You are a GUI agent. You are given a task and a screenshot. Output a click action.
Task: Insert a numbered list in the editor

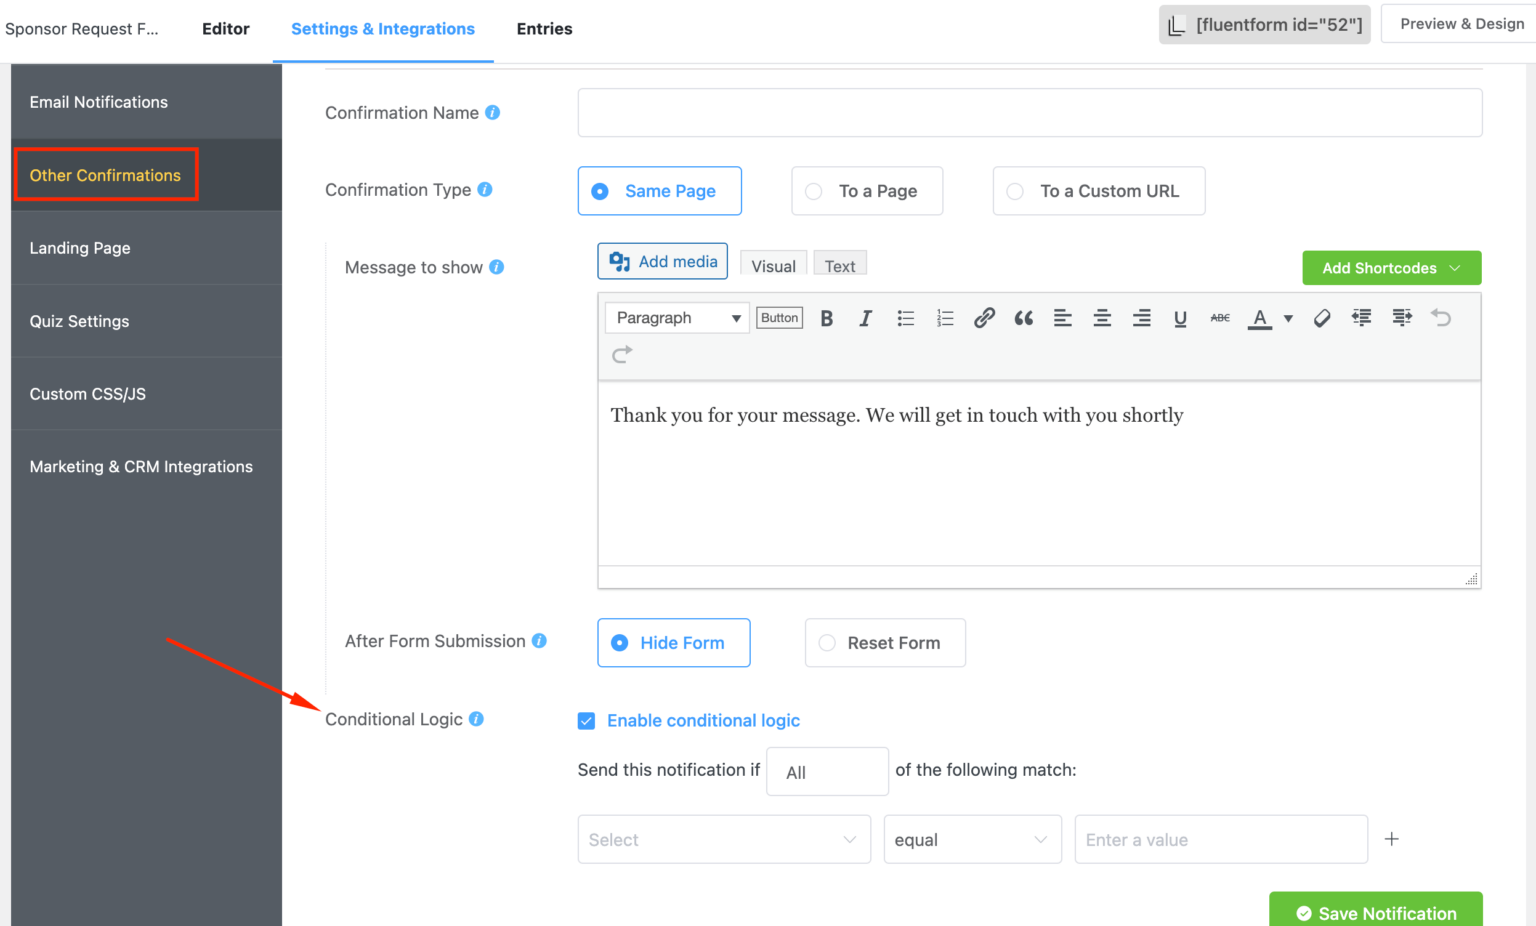click(x=944, y=317)
